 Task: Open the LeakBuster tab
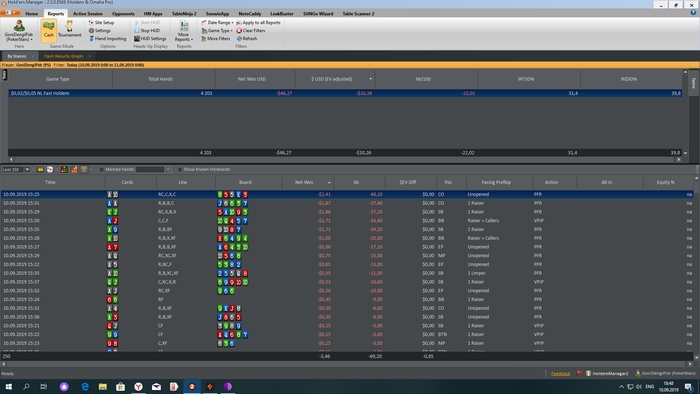pos(282,13)
